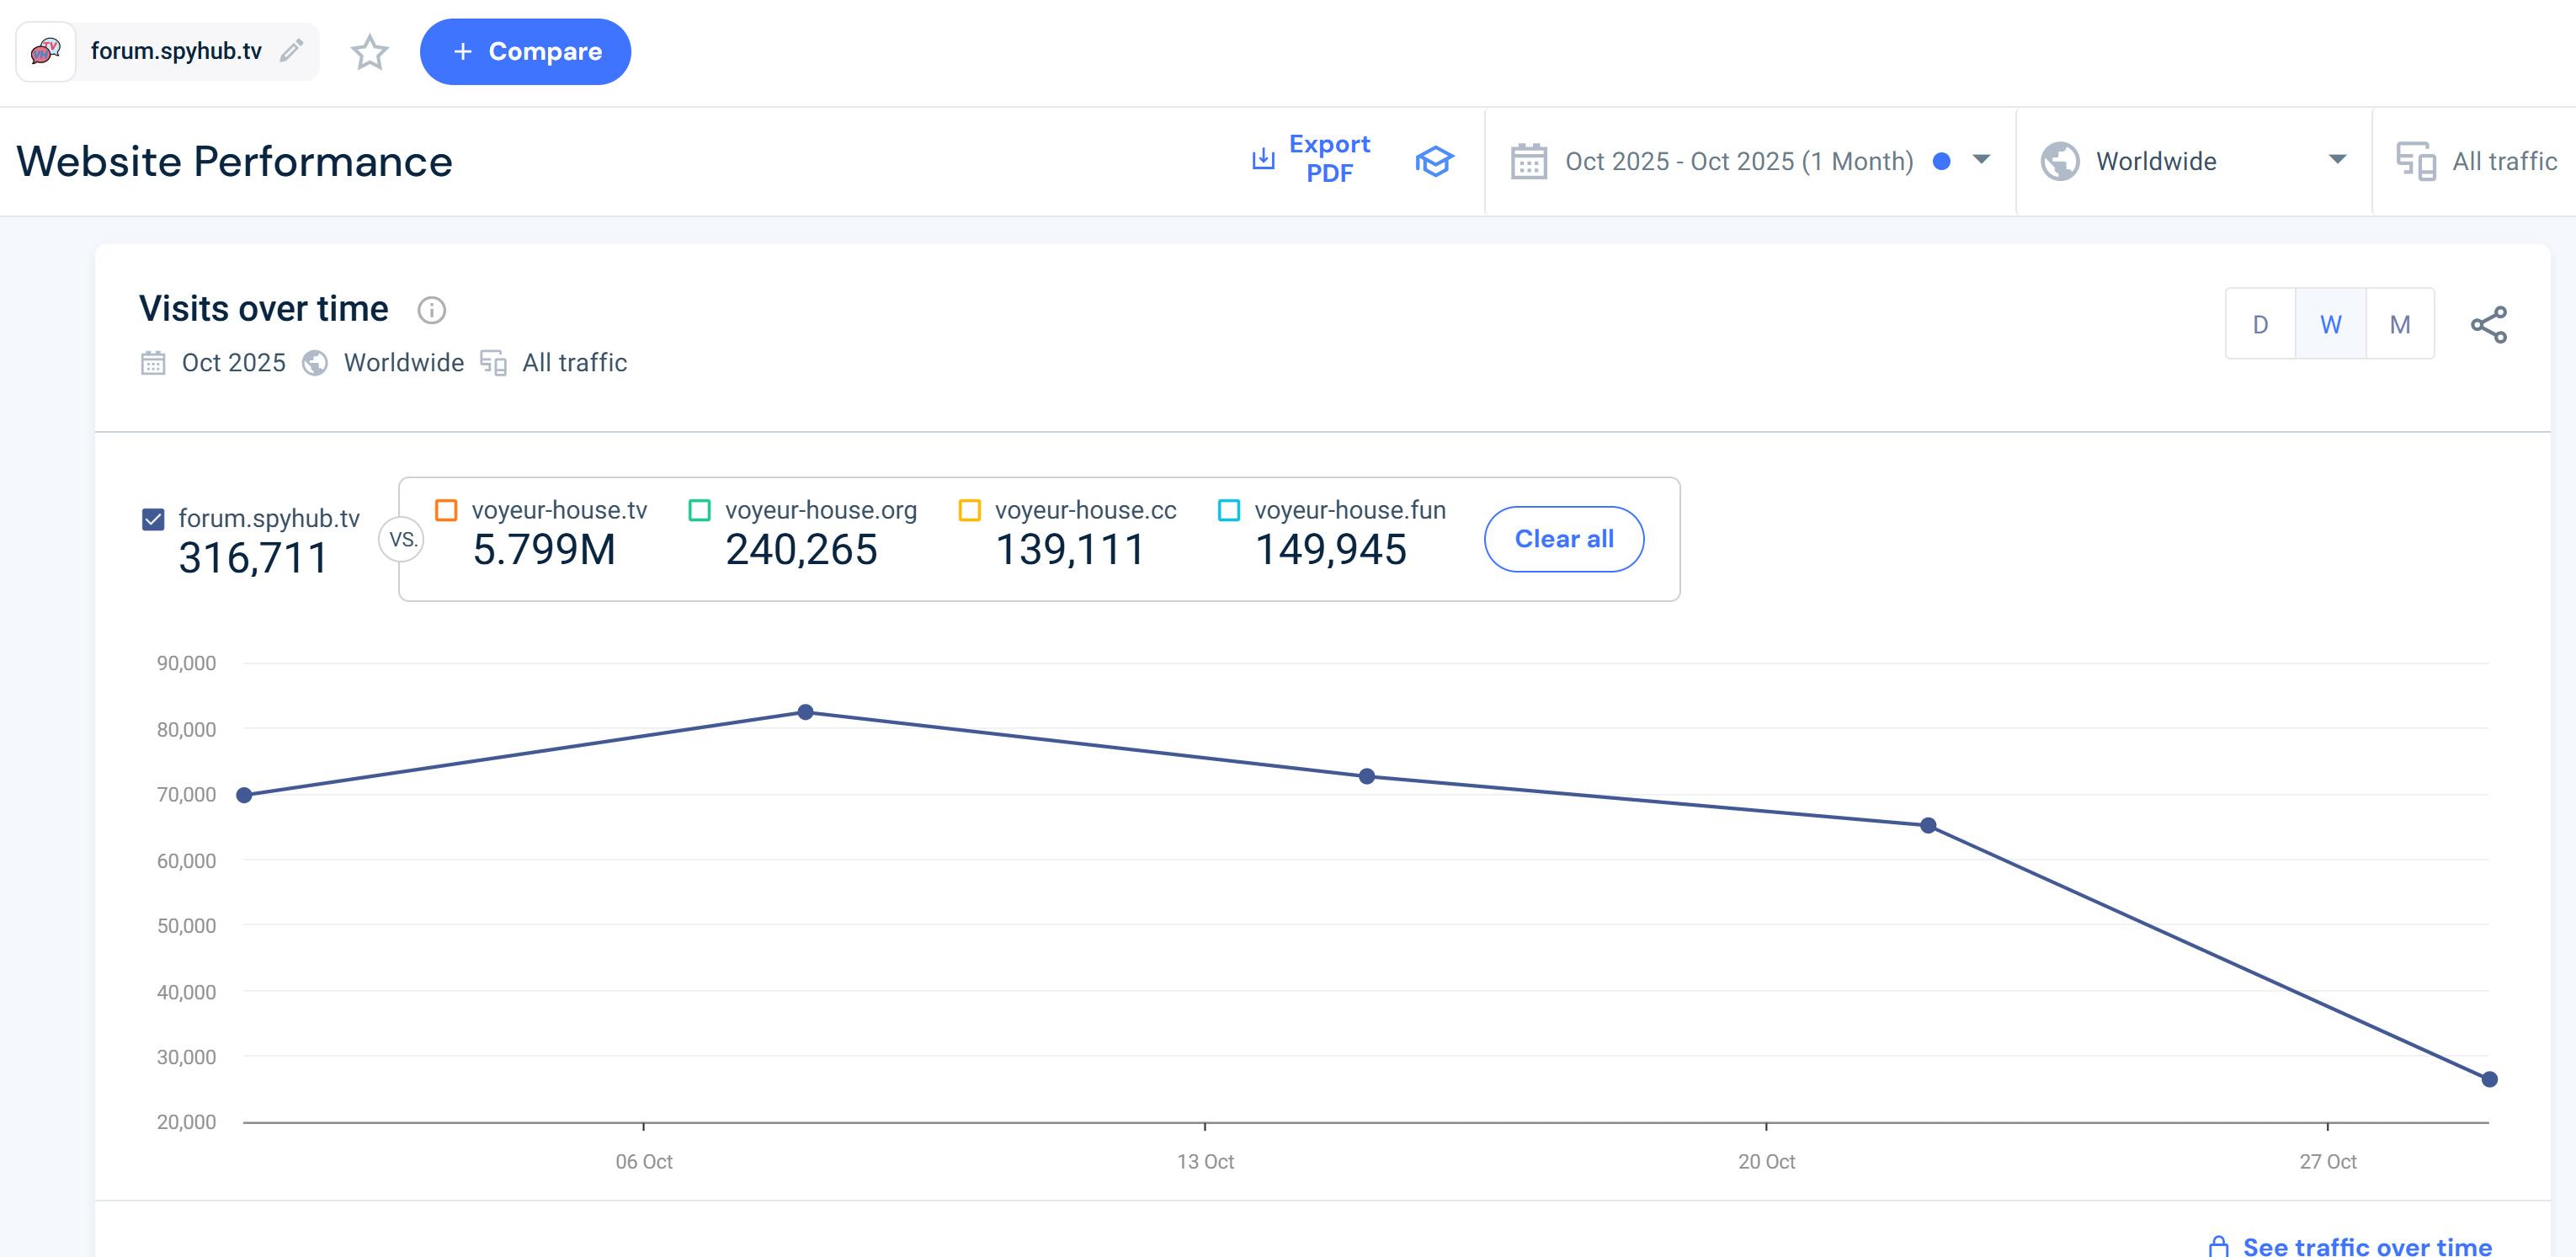The image size is (2576, 1257).
Task: Star this website as favorite
Action: pos(369,52)
